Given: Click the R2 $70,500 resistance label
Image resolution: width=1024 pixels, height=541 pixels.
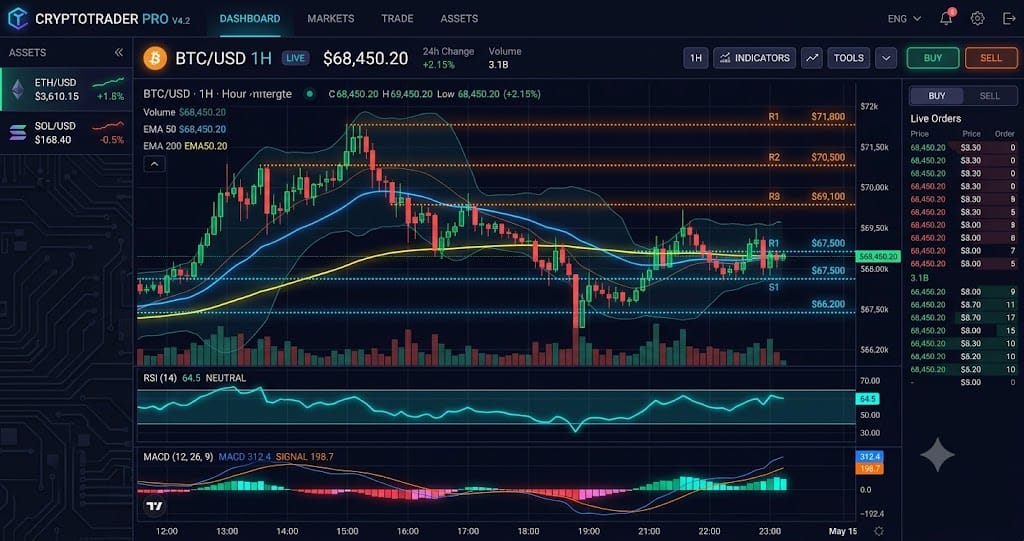Looking at the screenshot, I should click(x=807, y=157).
